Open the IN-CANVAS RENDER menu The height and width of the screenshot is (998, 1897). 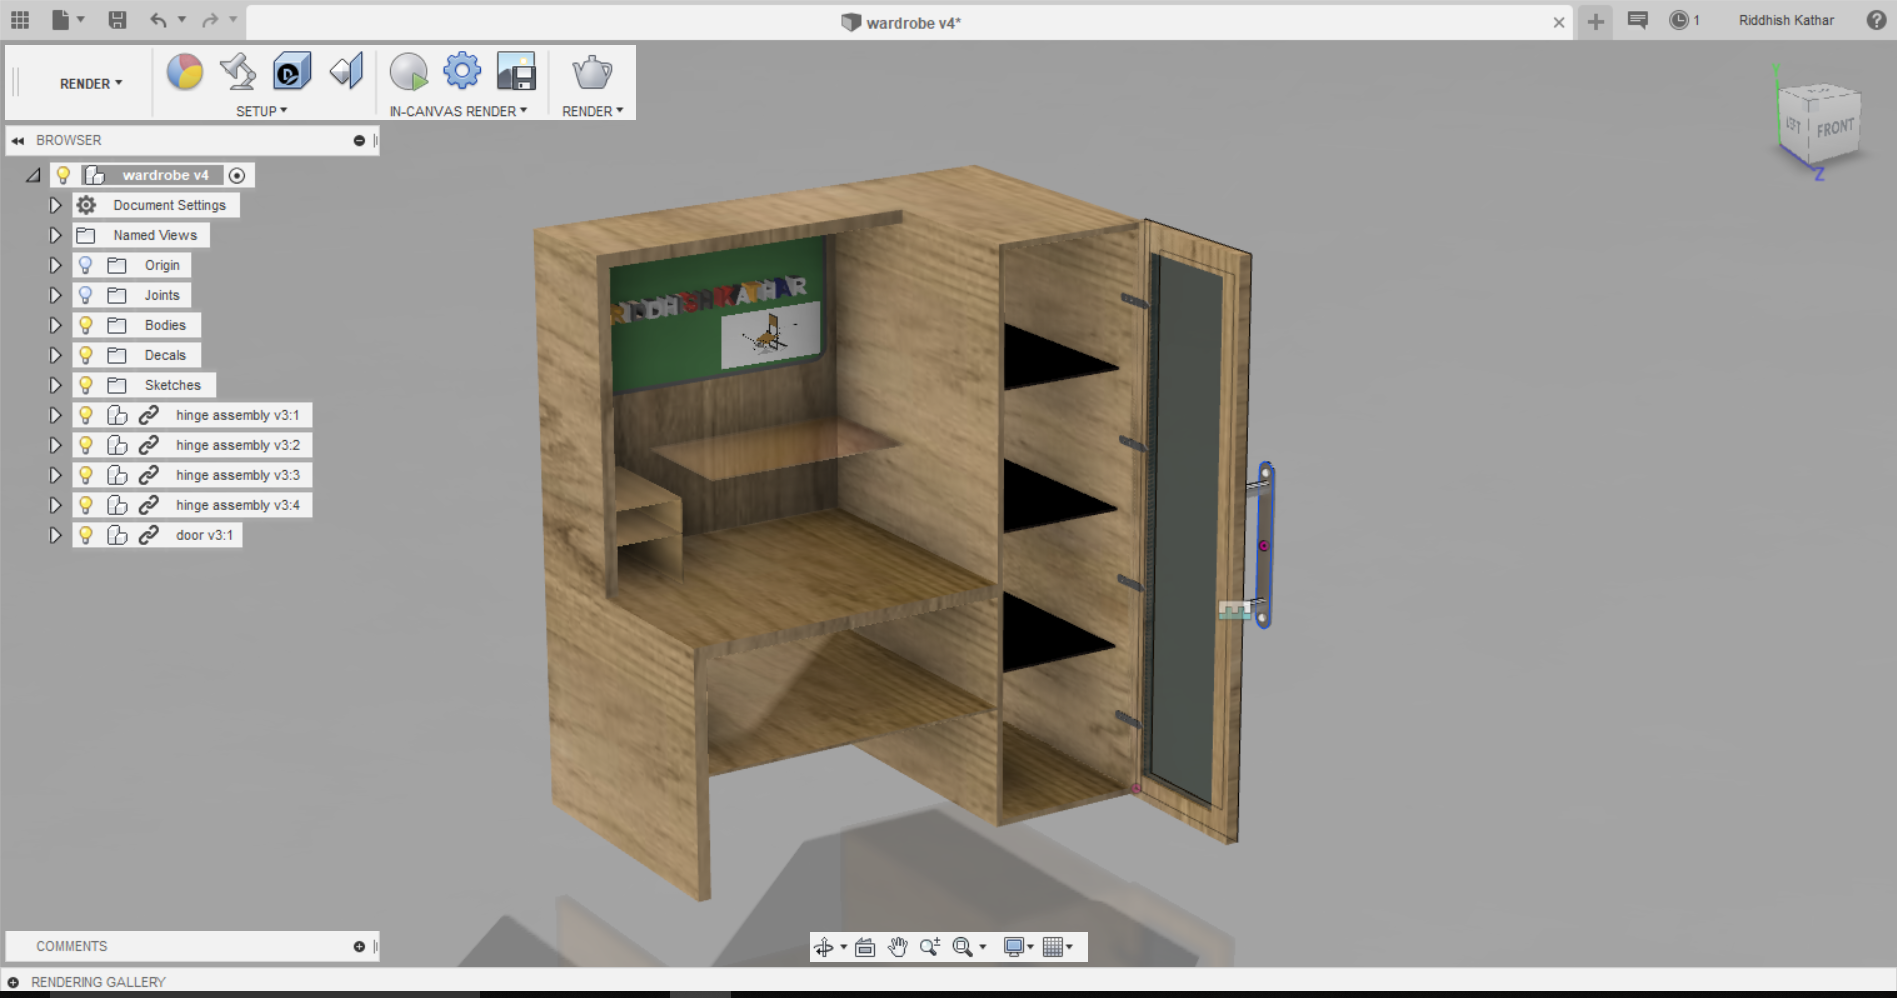click(458, 111)
